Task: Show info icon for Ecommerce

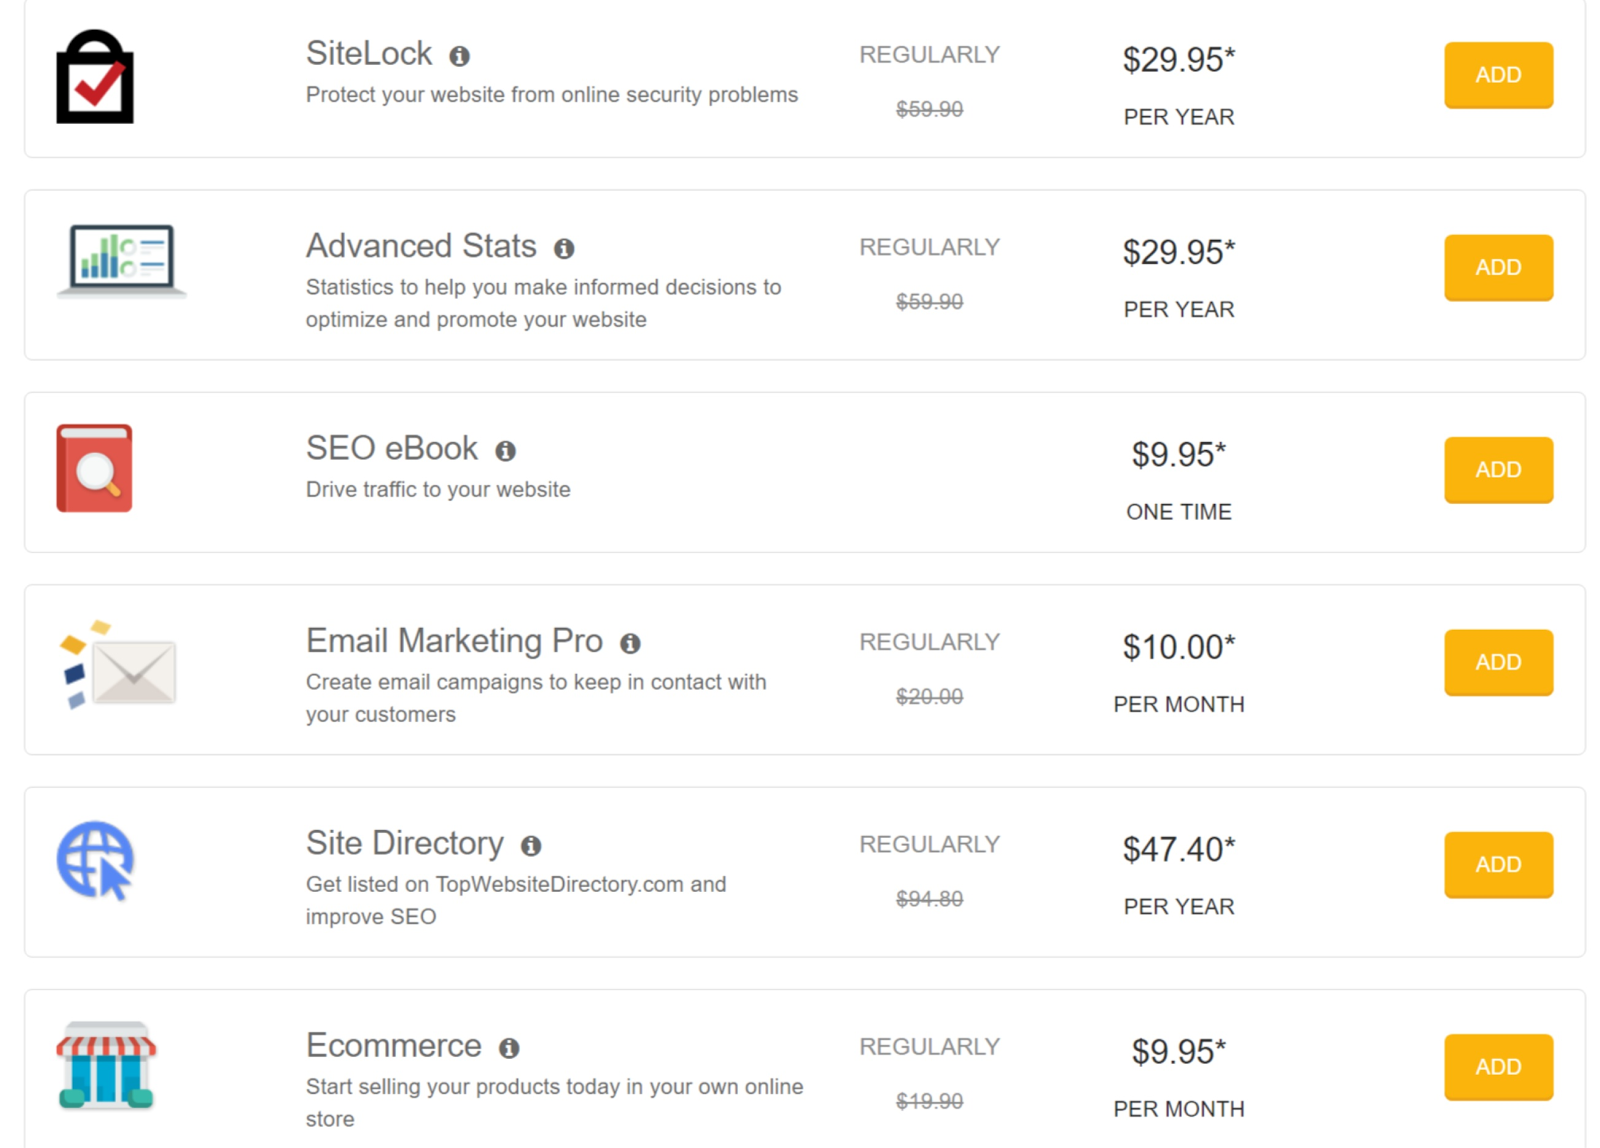Action: tap(509, 1048)
